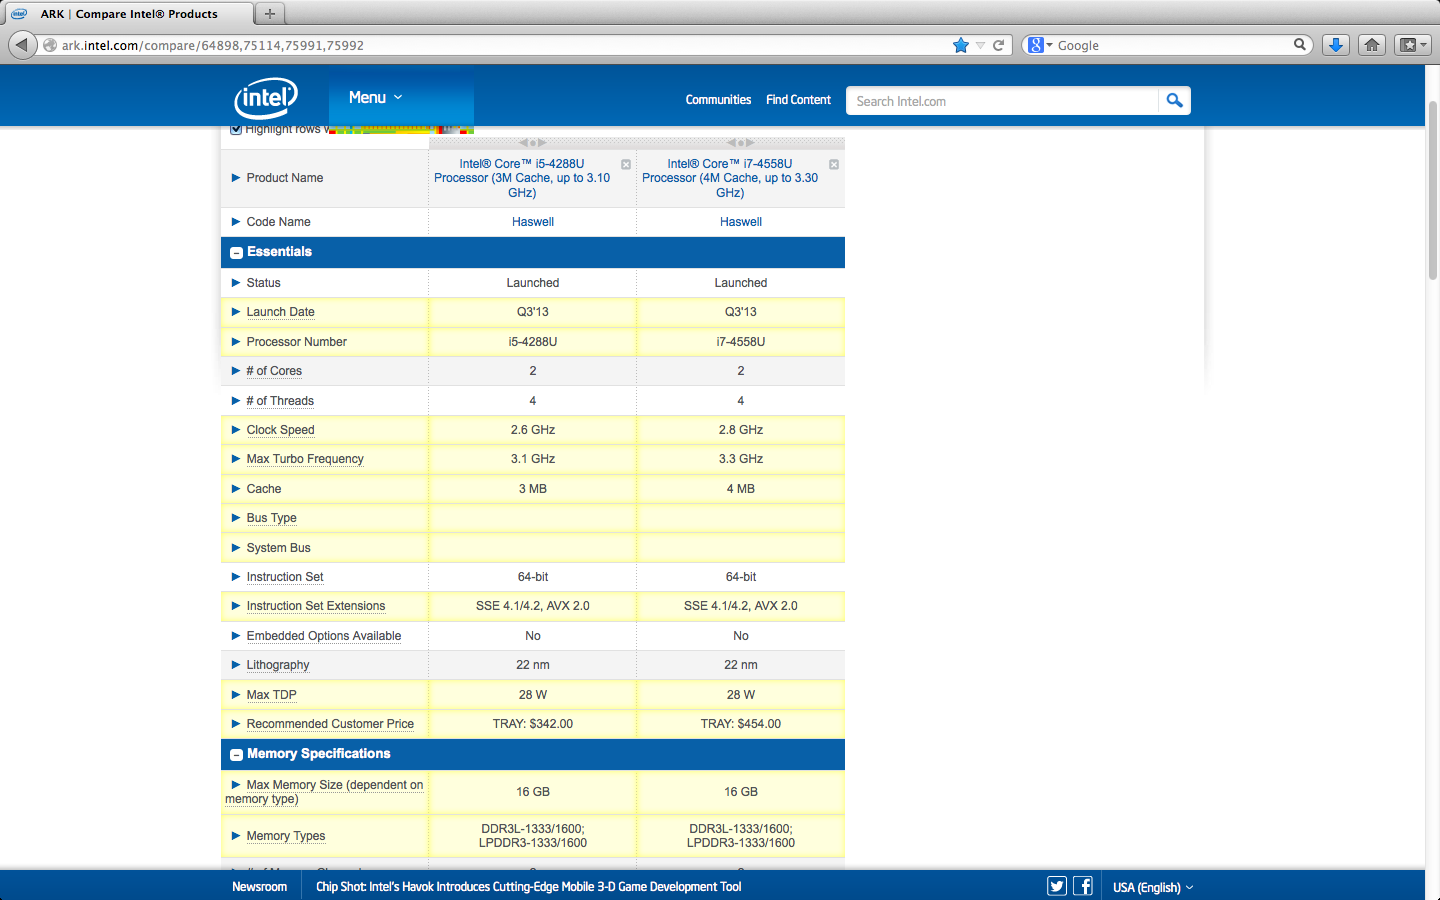1440x900 pixels.
Task: Click the Haswell link under i7-4558U
Action: coord(741,222)
